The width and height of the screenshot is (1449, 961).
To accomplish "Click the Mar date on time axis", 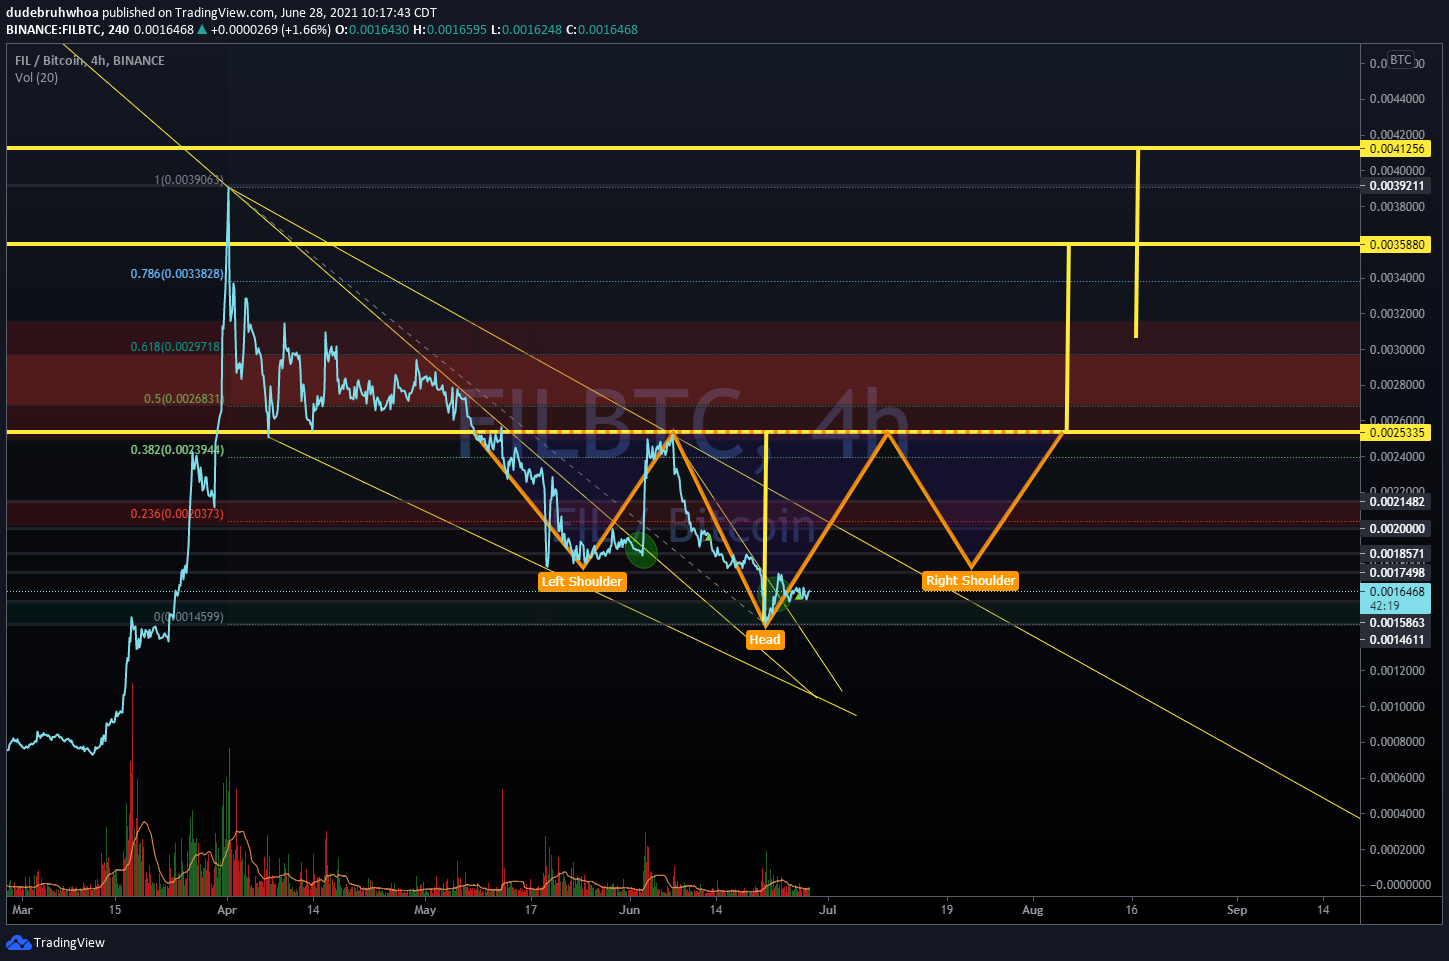I will pyautogui.click(x=22, y=909).
